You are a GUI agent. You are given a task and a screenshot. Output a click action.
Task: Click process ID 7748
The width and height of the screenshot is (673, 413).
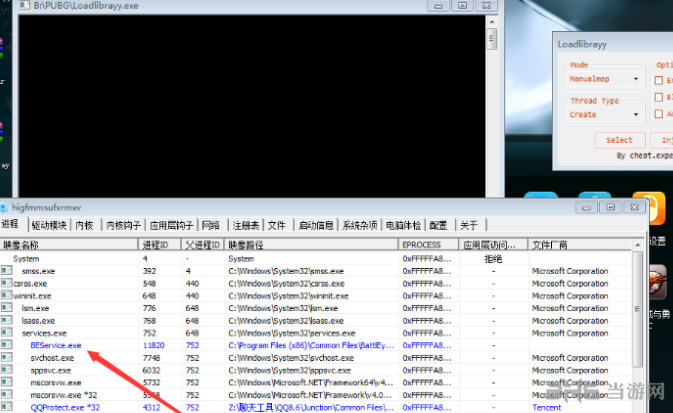(151, 358)
